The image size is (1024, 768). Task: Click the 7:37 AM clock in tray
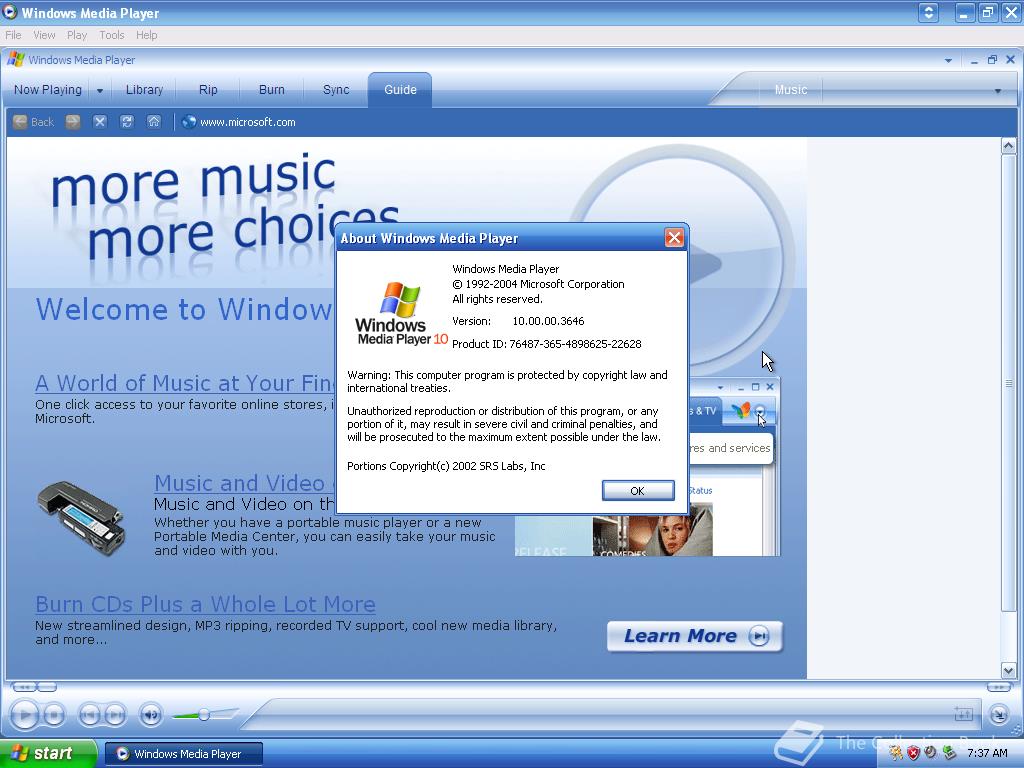pos(987,753)
